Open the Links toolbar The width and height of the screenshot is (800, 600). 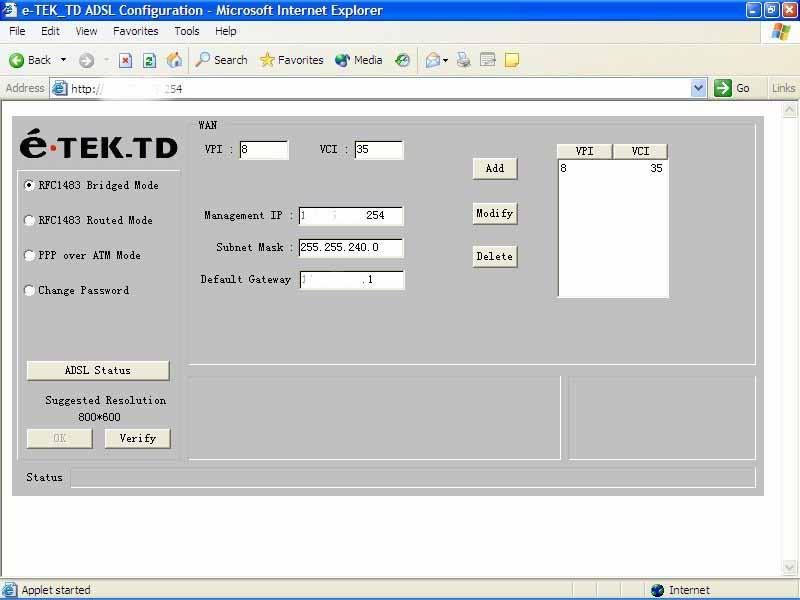(x=783, y=88)
